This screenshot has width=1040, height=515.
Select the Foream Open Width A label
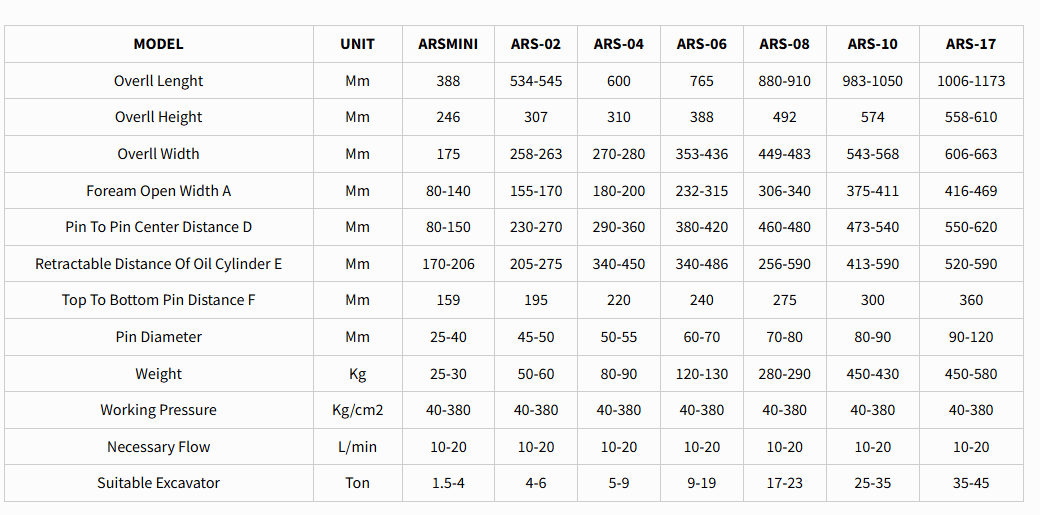point(158,191)
